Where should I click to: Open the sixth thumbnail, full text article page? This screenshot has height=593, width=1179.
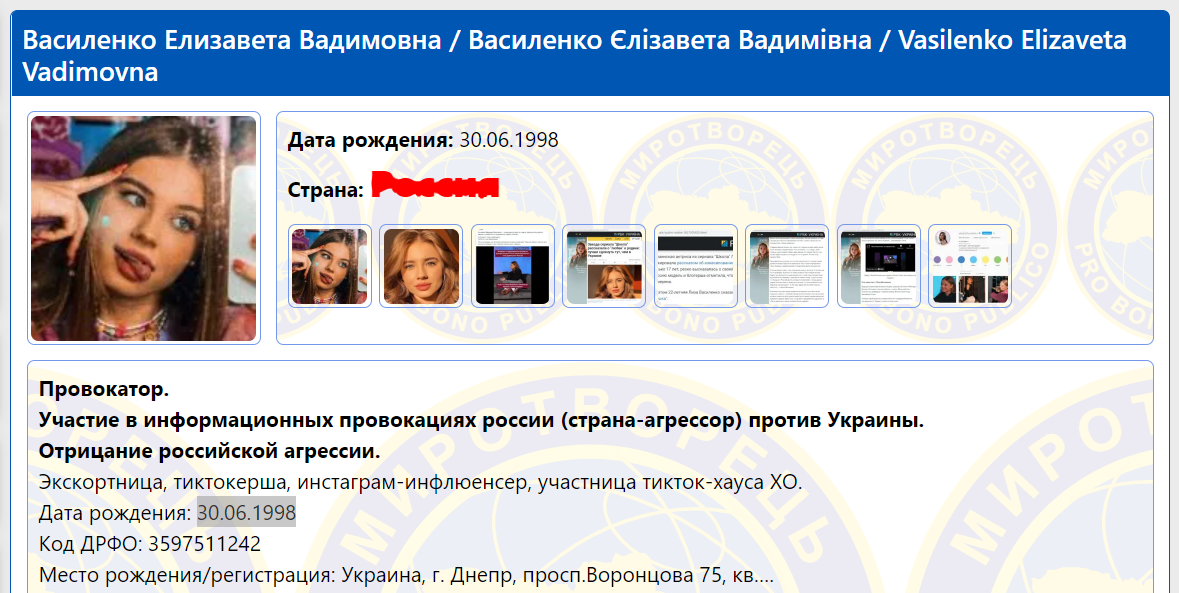787,266
